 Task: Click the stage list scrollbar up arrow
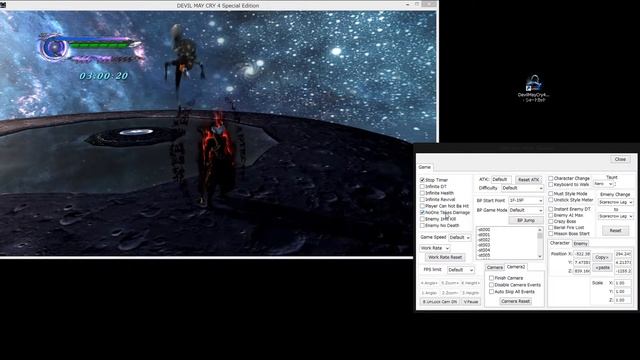click(x=540, y=230)
